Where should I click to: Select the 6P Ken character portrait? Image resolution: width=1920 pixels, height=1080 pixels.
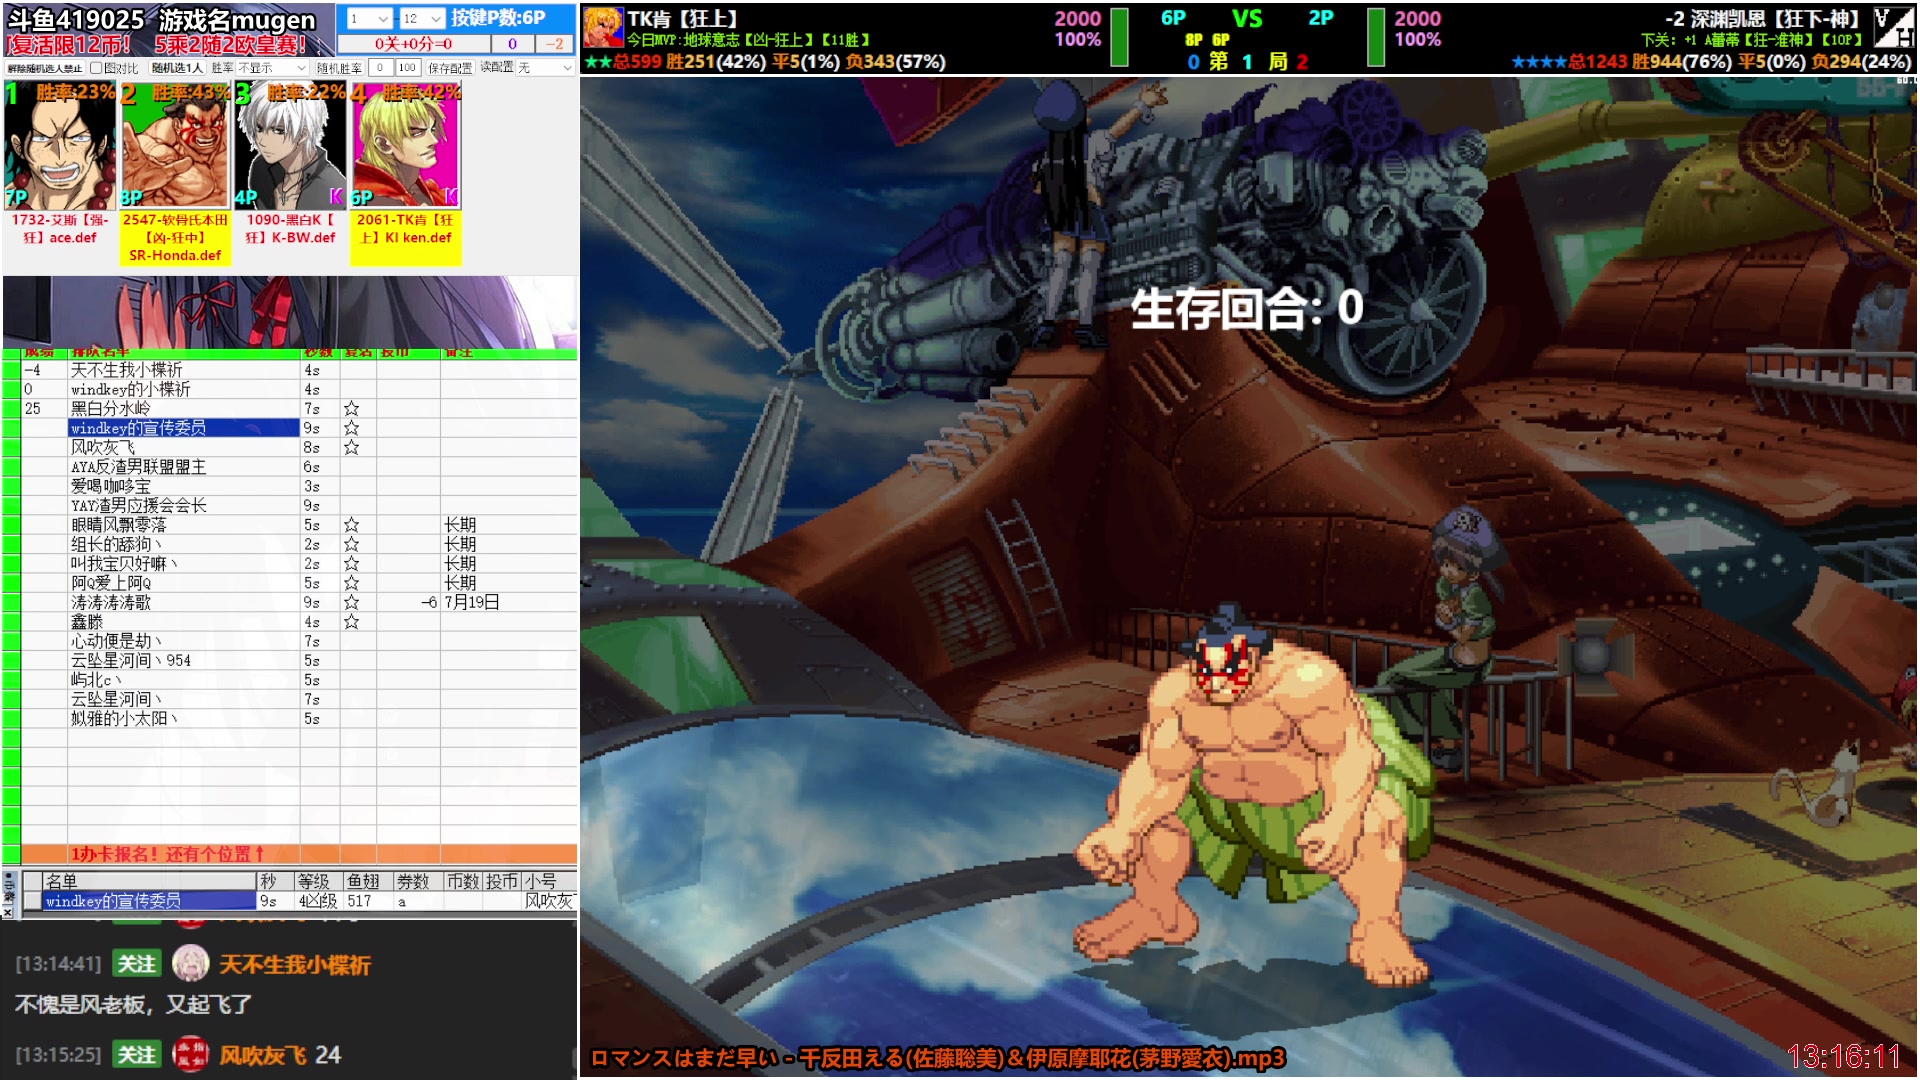click(405, 146)
